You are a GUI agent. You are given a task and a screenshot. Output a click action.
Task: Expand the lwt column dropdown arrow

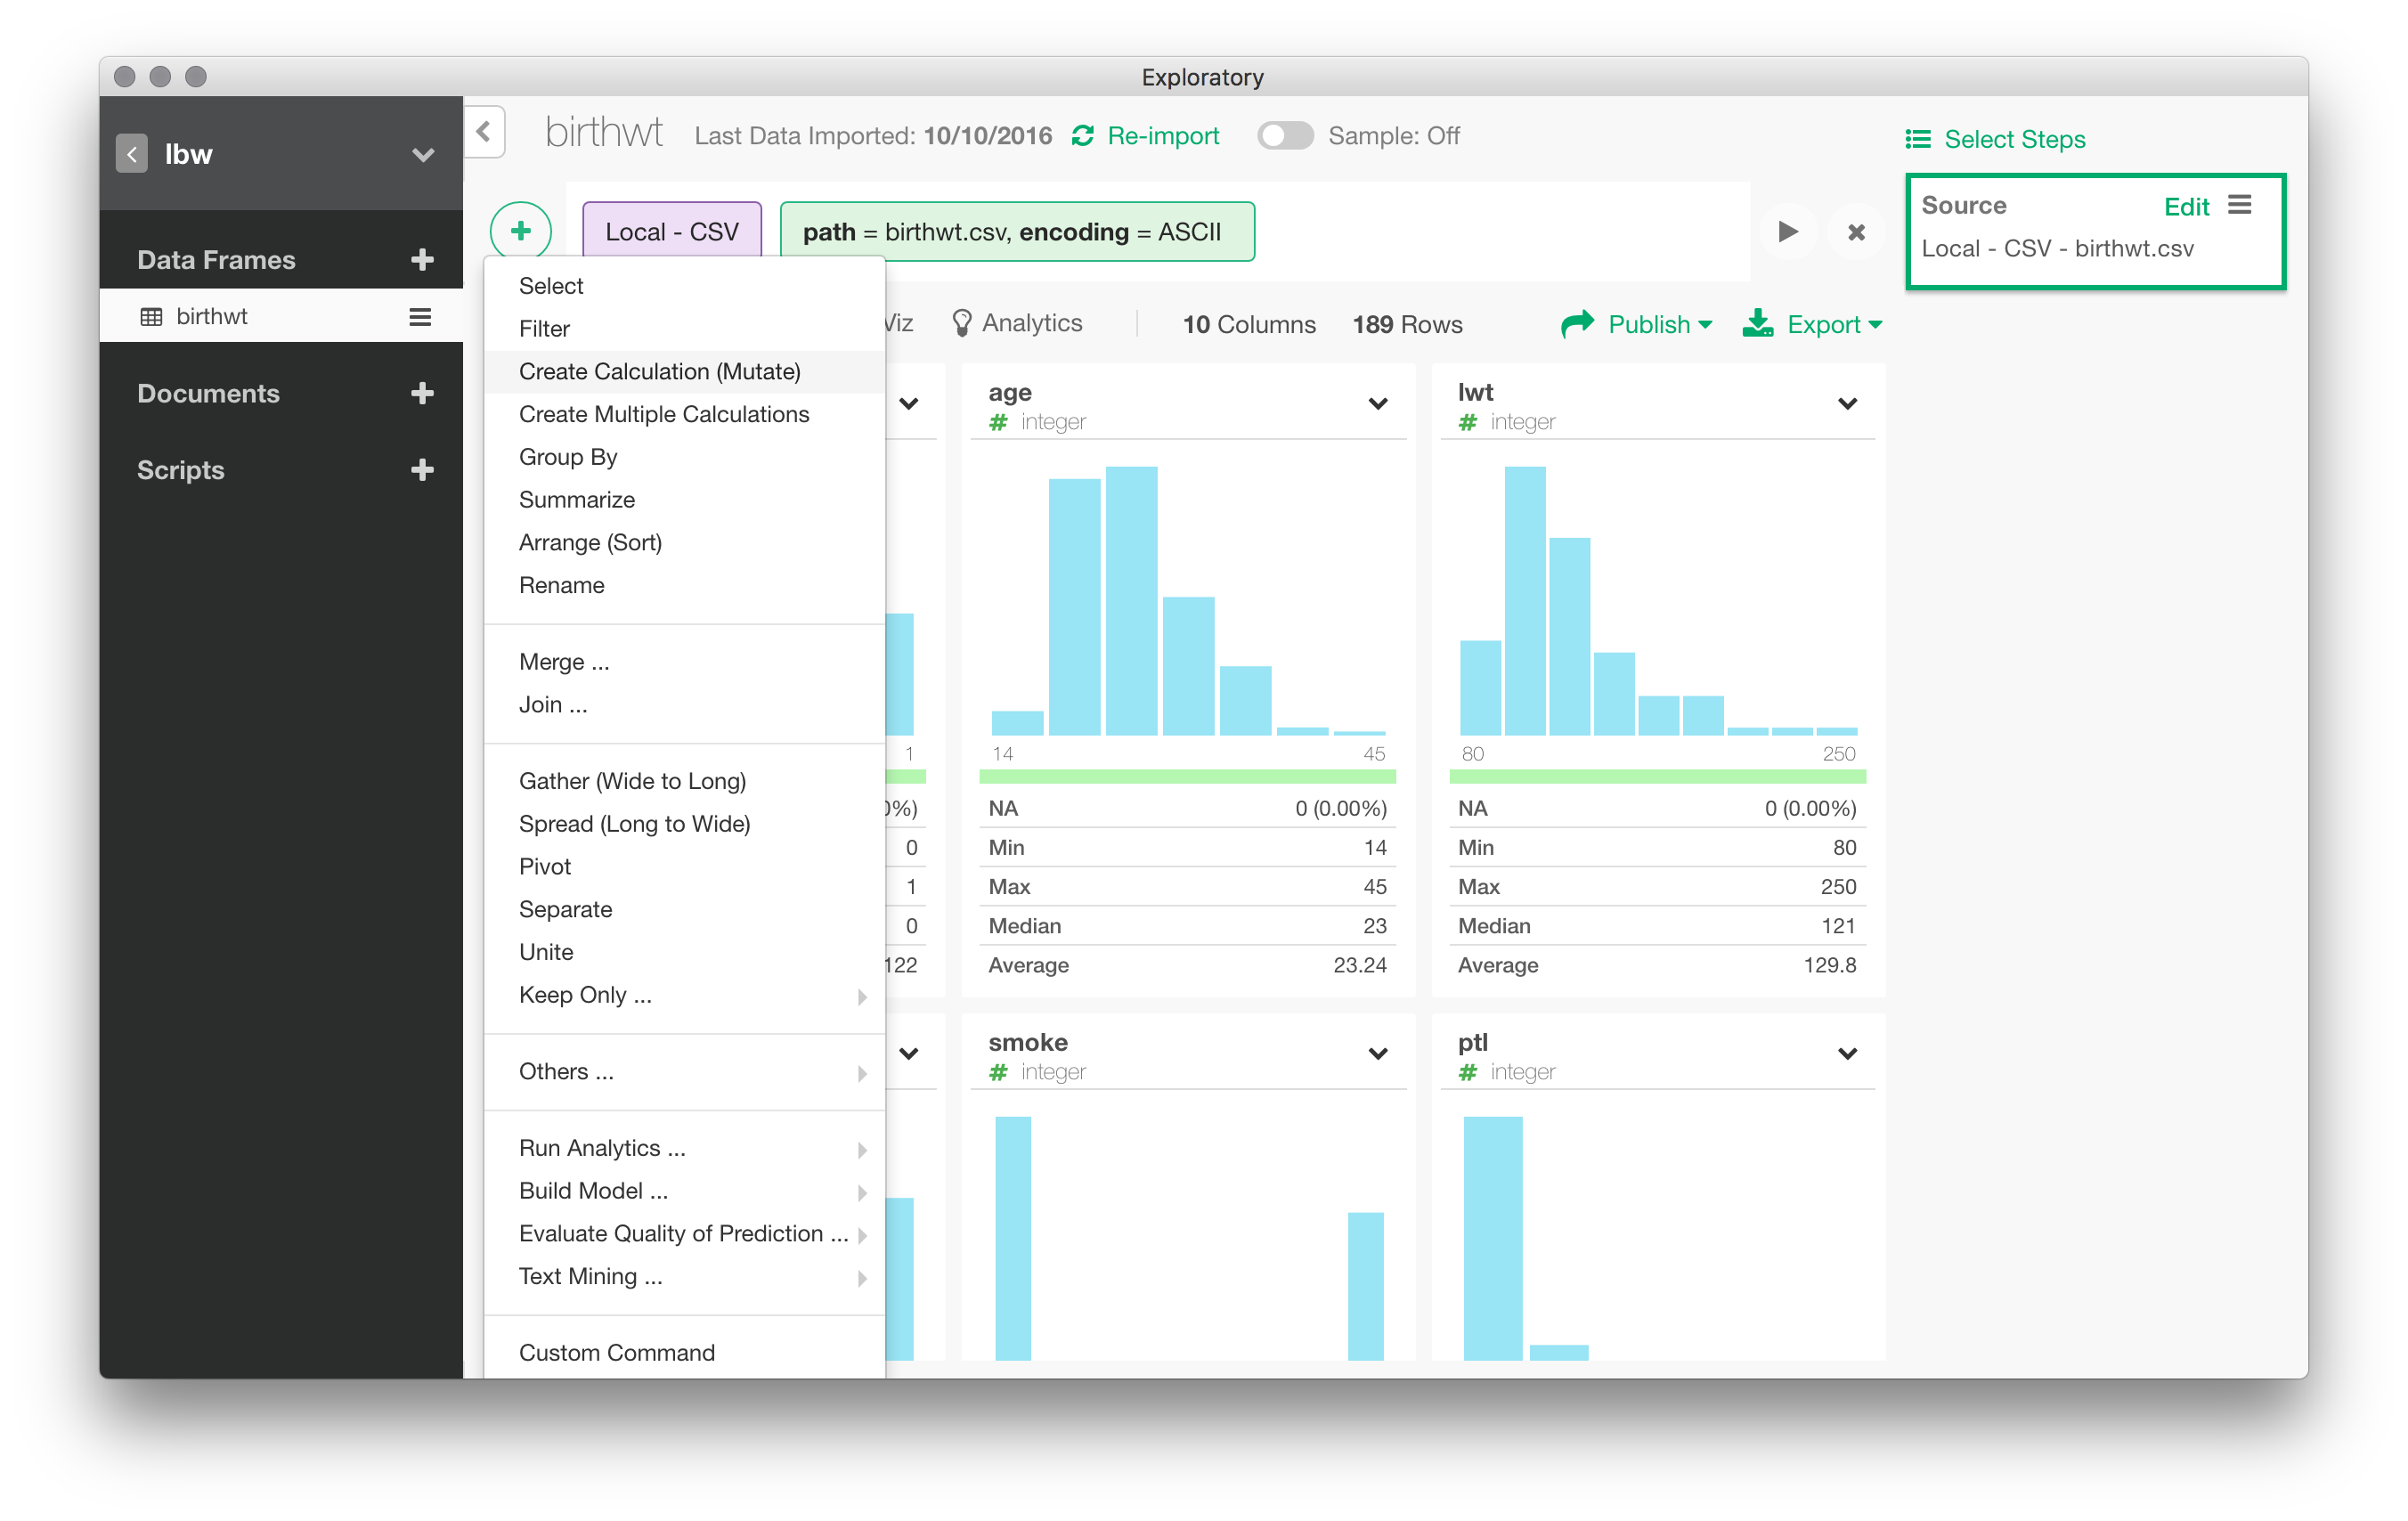[1847, 404]
